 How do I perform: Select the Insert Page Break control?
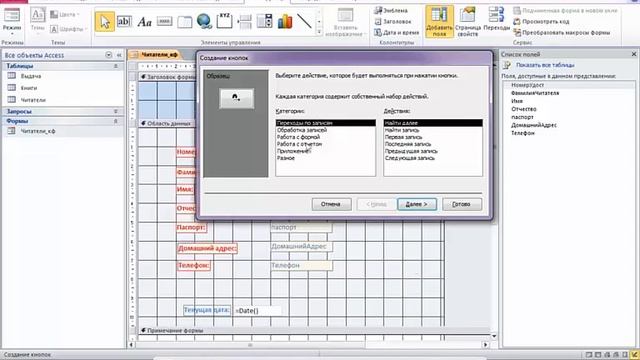click(x=244, y=21)
